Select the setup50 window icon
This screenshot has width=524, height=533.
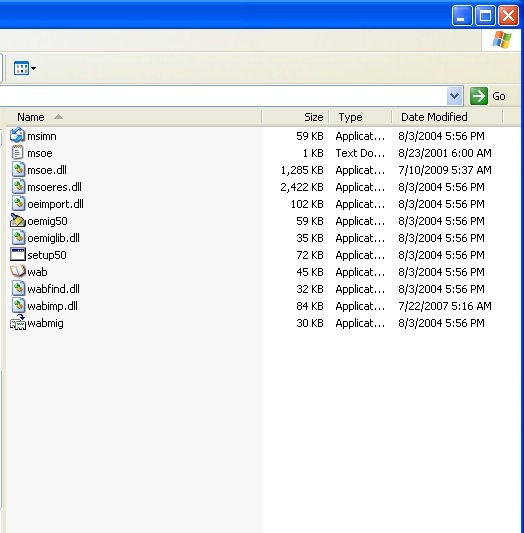click(18, 254)
